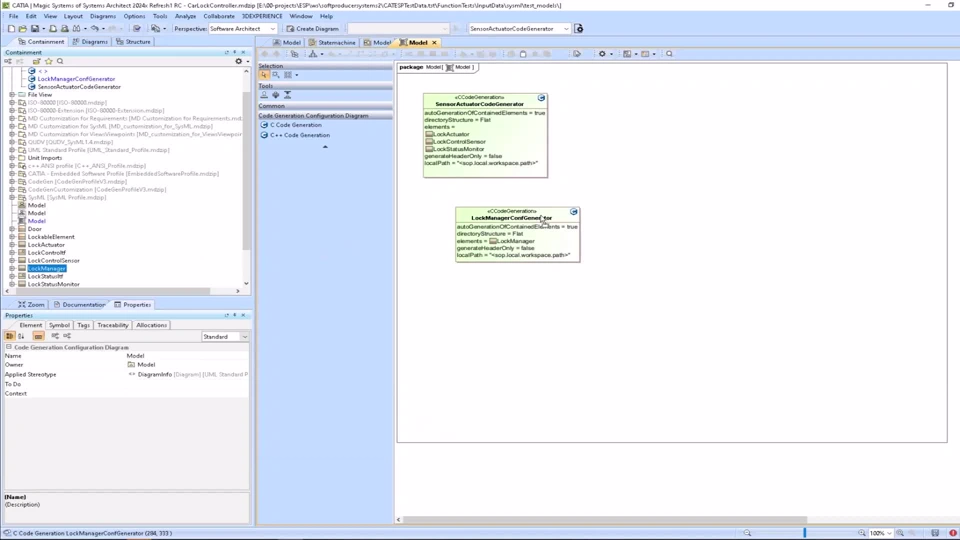This screenshot has width=960, height=540.
Task: Click the diagram toolbar gear settings icon
Action: click(x=602, y=54)
